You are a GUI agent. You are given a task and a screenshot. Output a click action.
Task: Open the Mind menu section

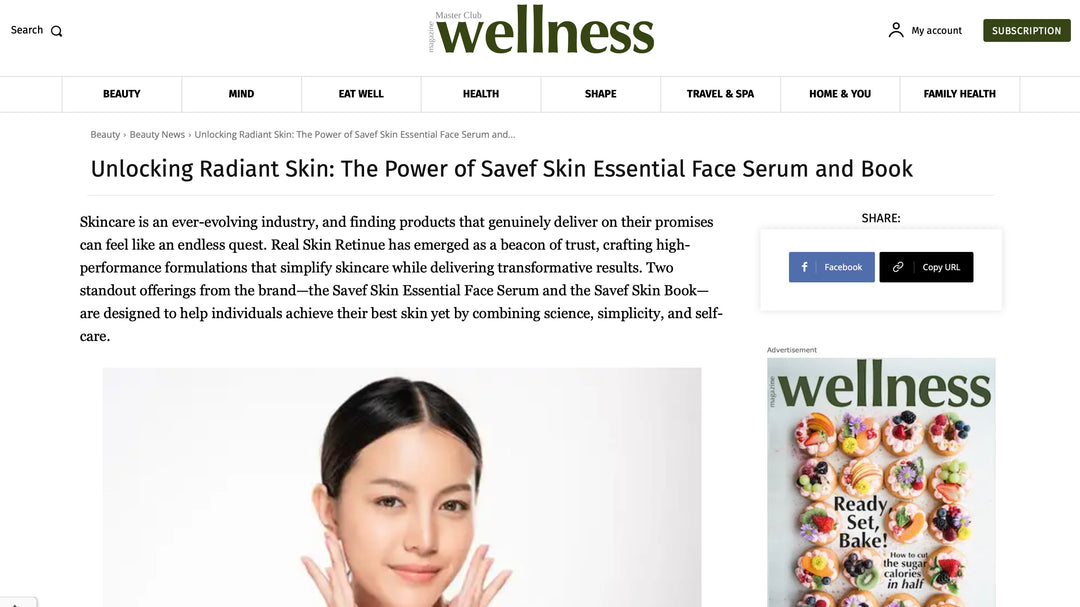[x=242, y=94]
